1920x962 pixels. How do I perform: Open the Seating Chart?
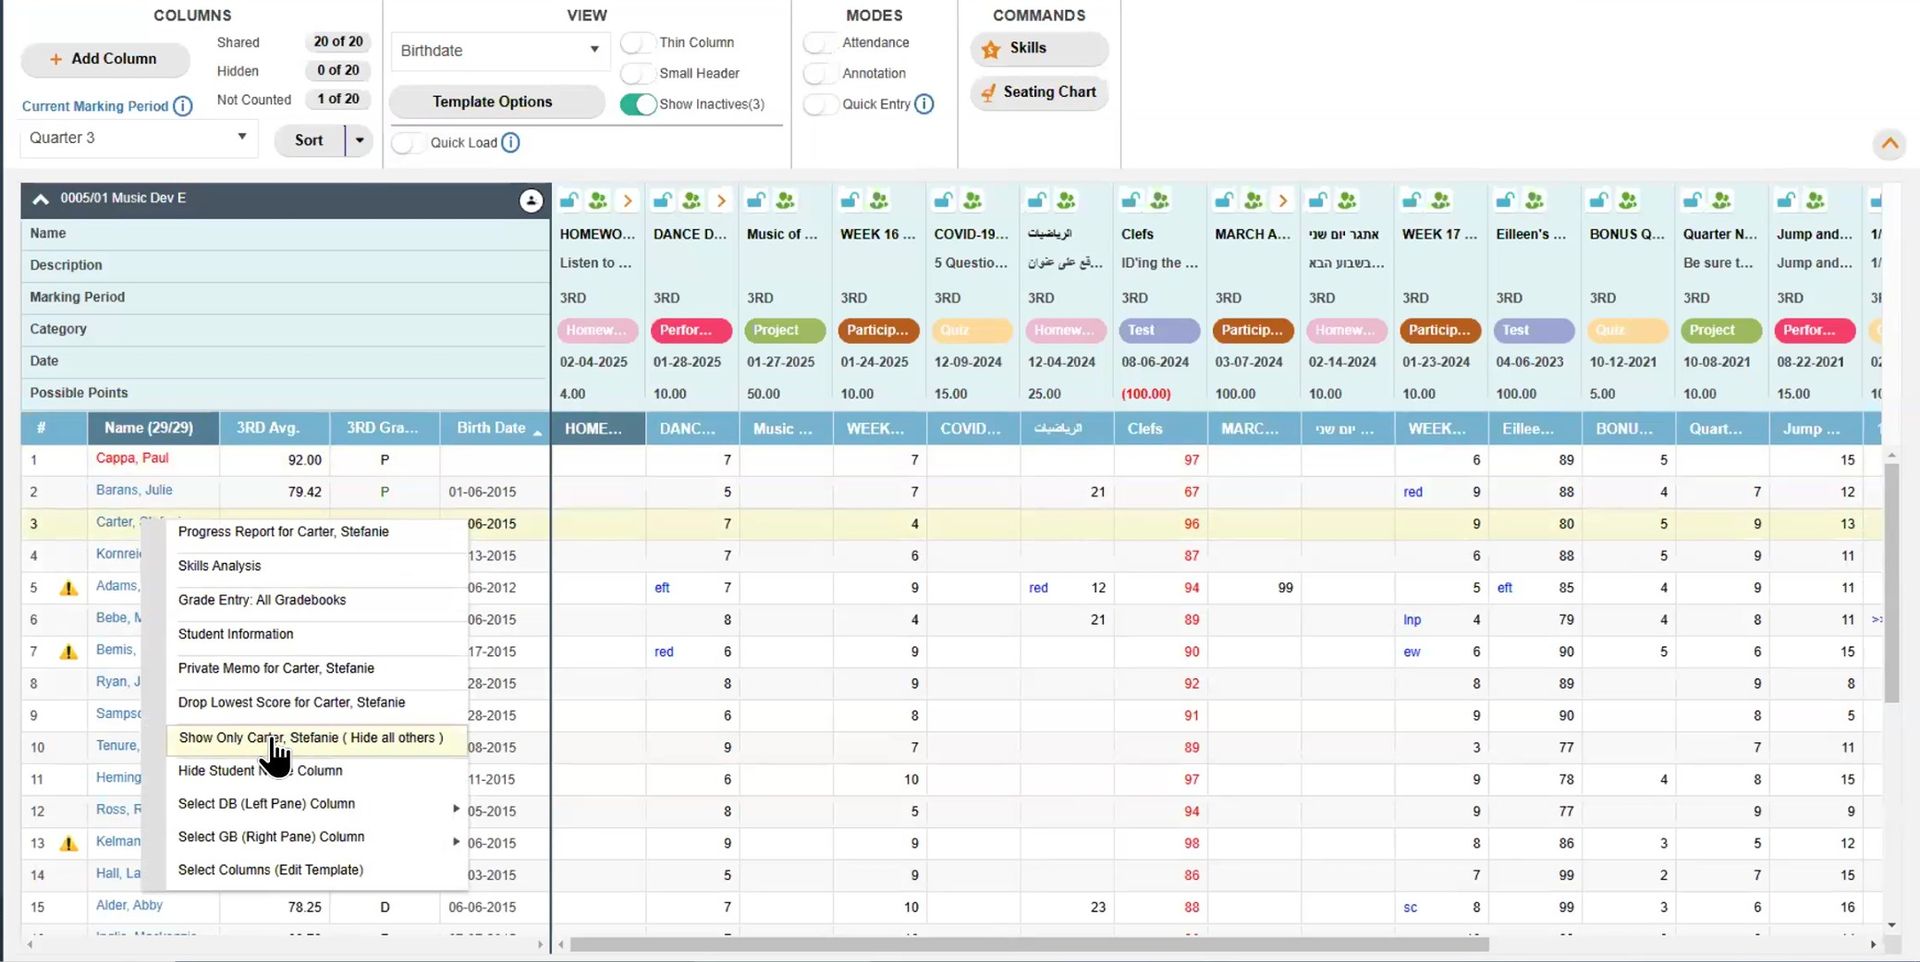click(1040, 92)
